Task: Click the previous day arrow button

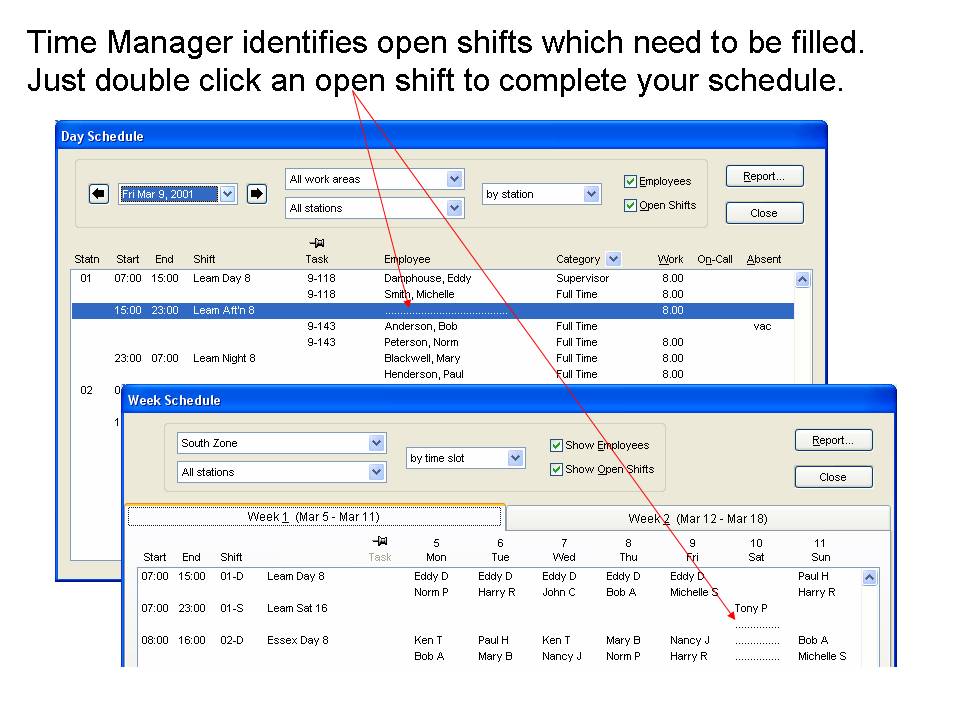Action: (x=98, y=194)
